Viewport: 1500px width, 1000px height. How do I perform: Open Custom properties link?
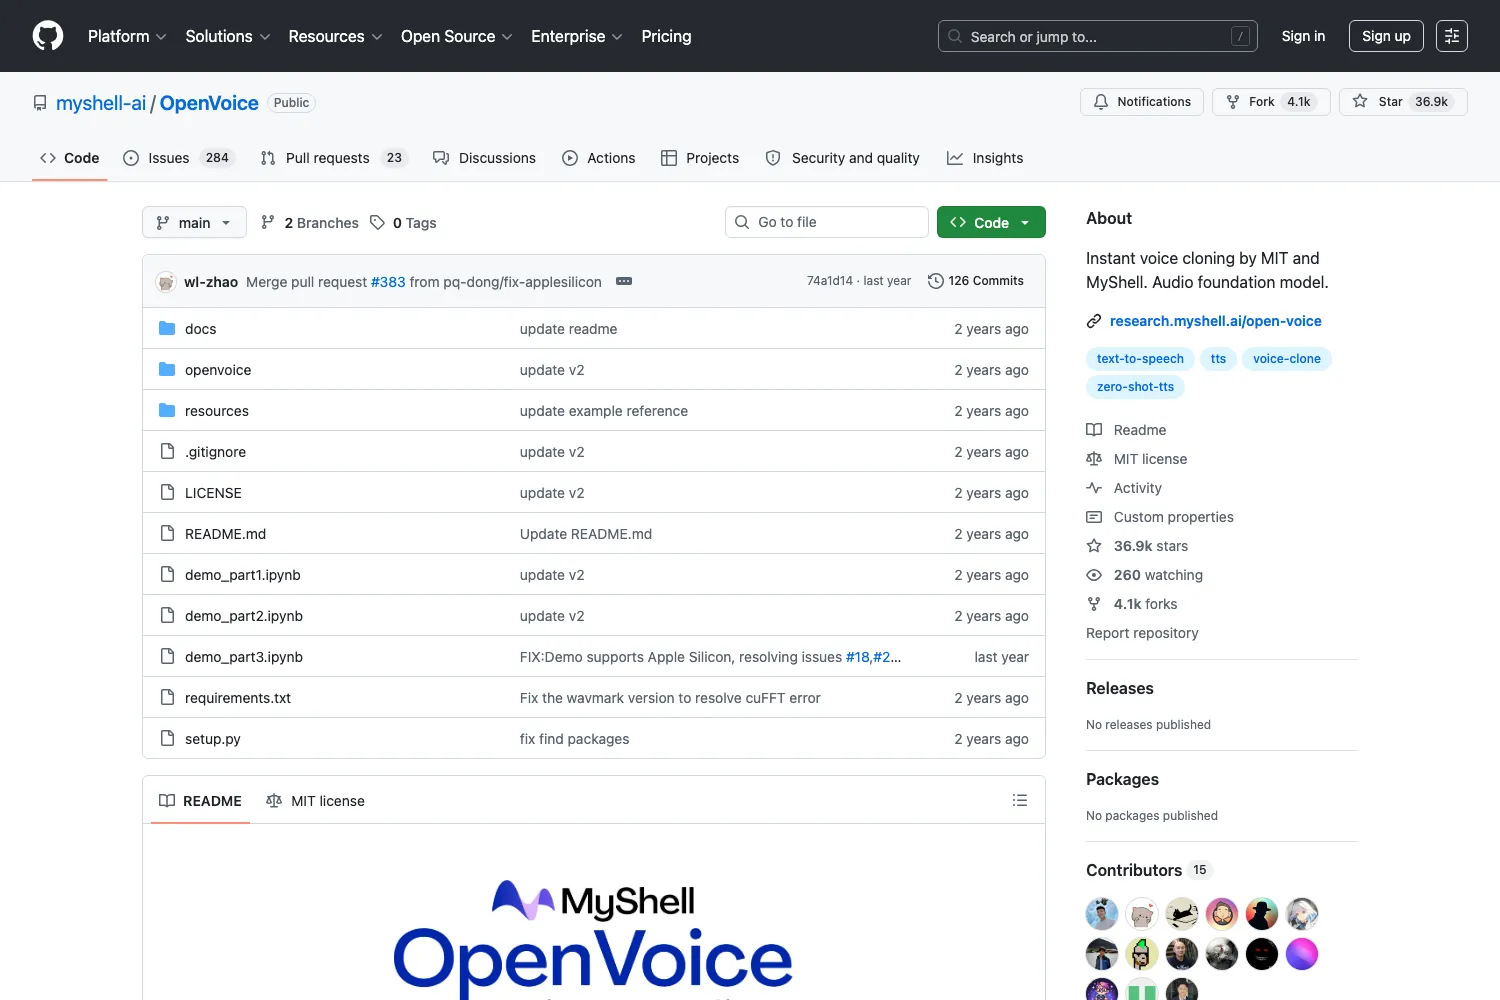point(1160,517)
